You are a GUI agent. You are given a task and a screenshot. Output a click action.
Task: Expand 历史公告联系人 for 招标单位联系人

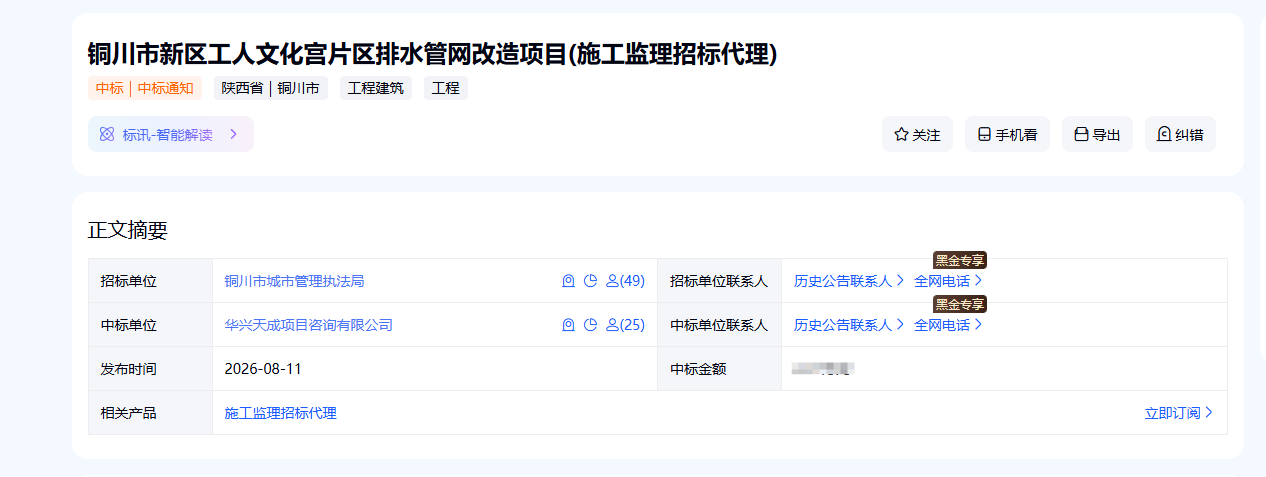point(849,281)
